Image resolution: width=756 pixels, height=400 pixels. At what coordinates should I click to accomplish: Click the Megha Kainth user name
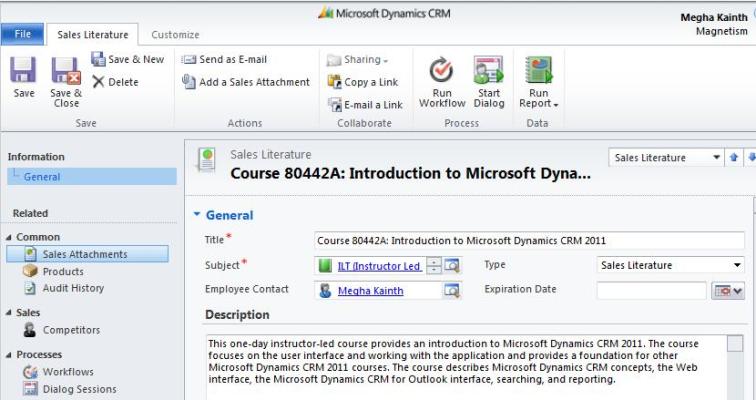click(714, 17)
